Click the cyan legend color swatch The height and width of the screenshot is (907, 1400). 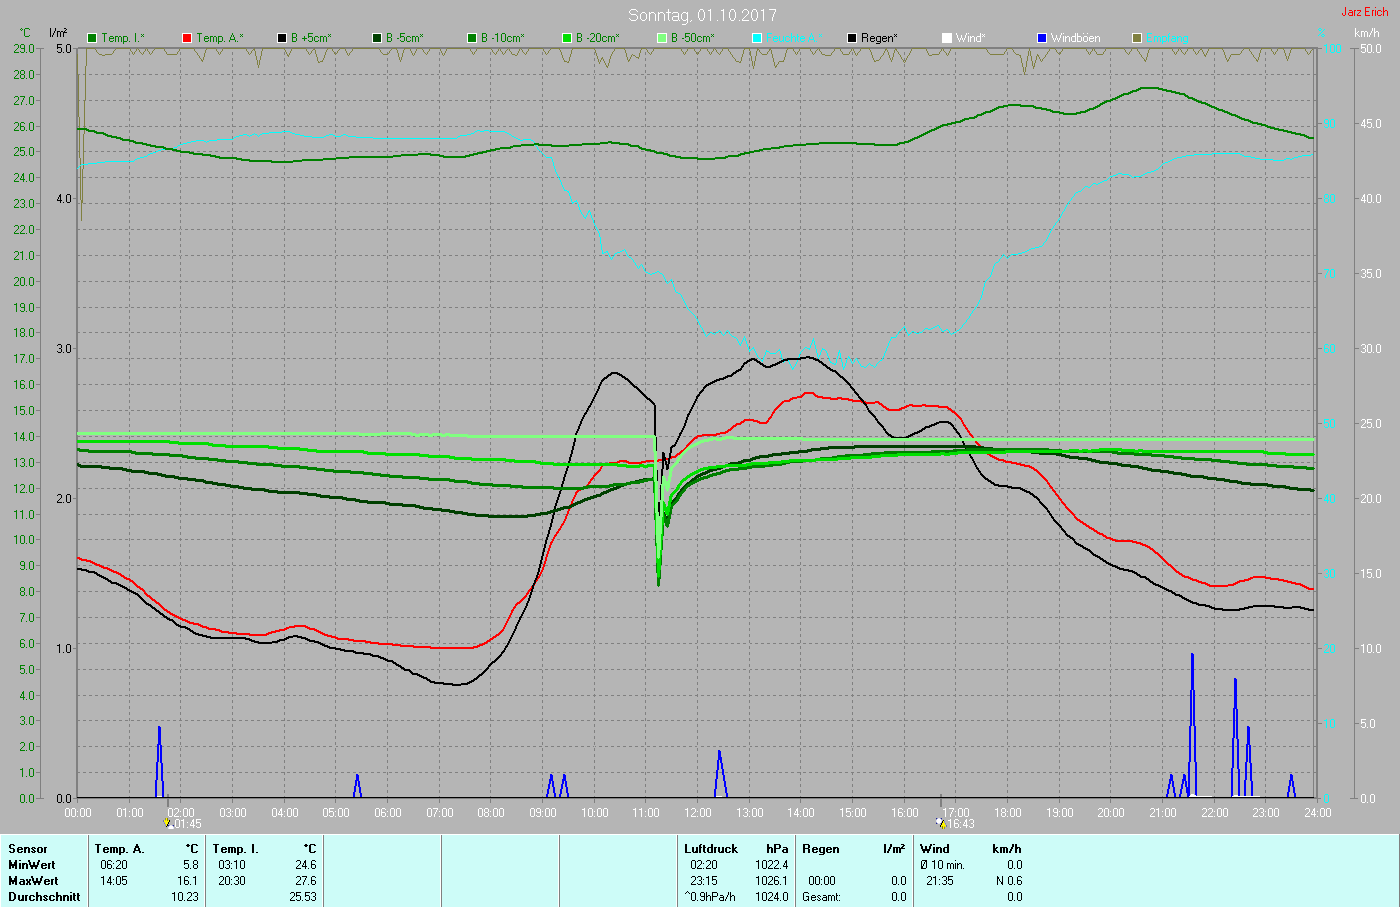(757, 38)
